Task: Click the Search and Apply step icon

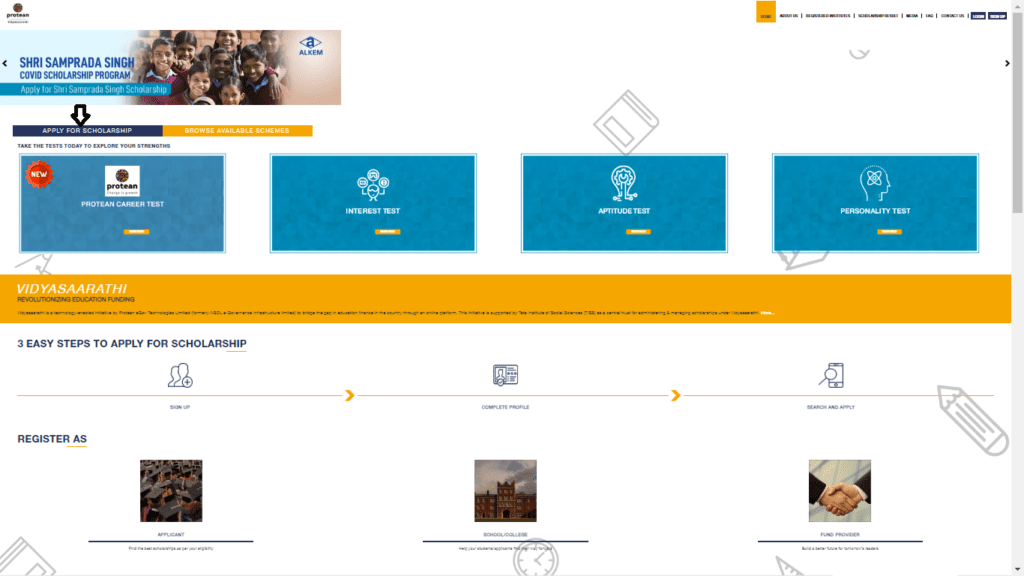Action: [831, 376]
